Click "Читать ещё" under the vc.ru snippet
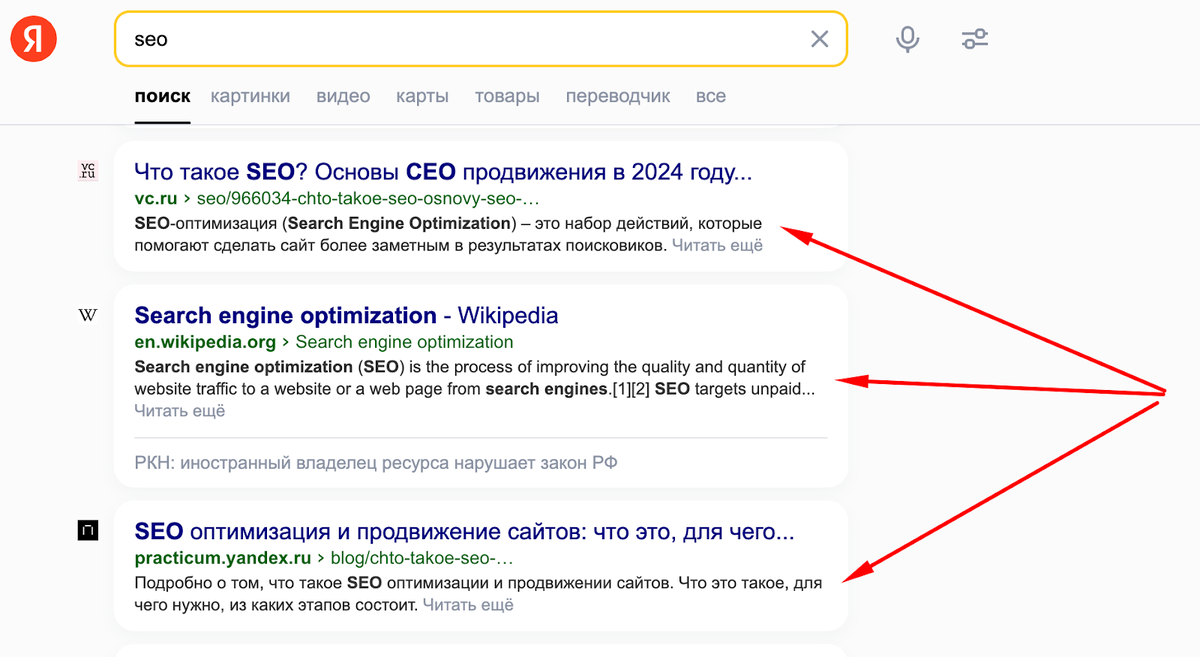 [717, 245]
